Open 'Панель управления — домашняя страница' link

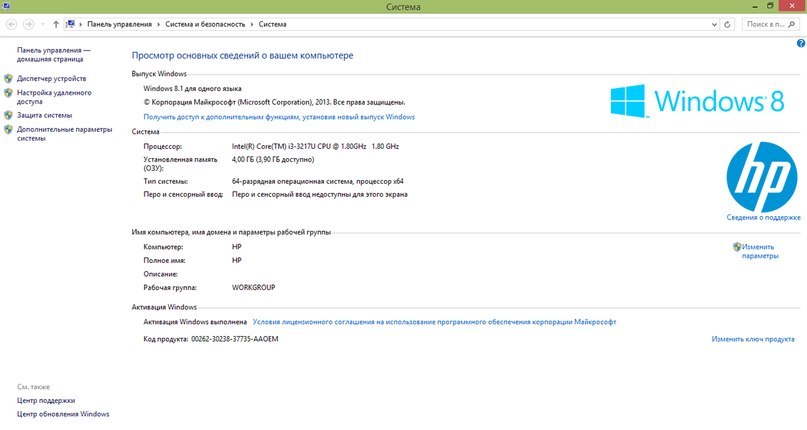(54, 55)
